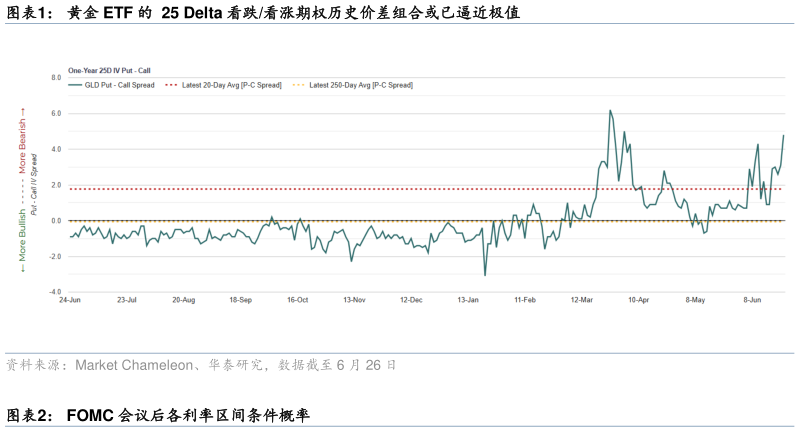
Task: Click the 6.0 y-axis value
Action: (56, 113)
